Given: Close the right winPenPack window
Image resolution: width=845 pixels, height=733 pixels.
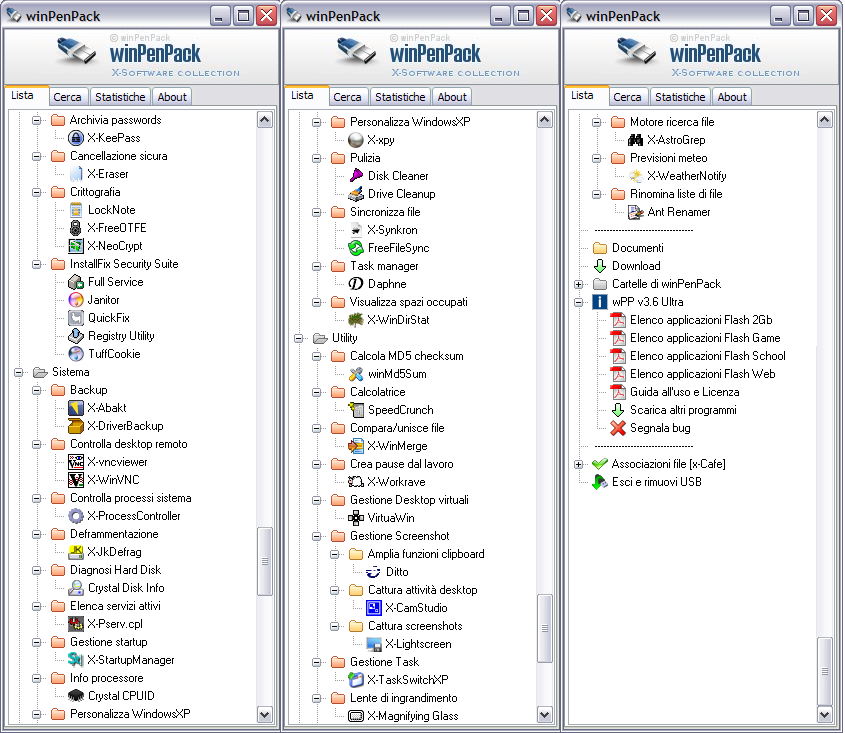Looking at the screenshot, I should click(x=826, y=16).
